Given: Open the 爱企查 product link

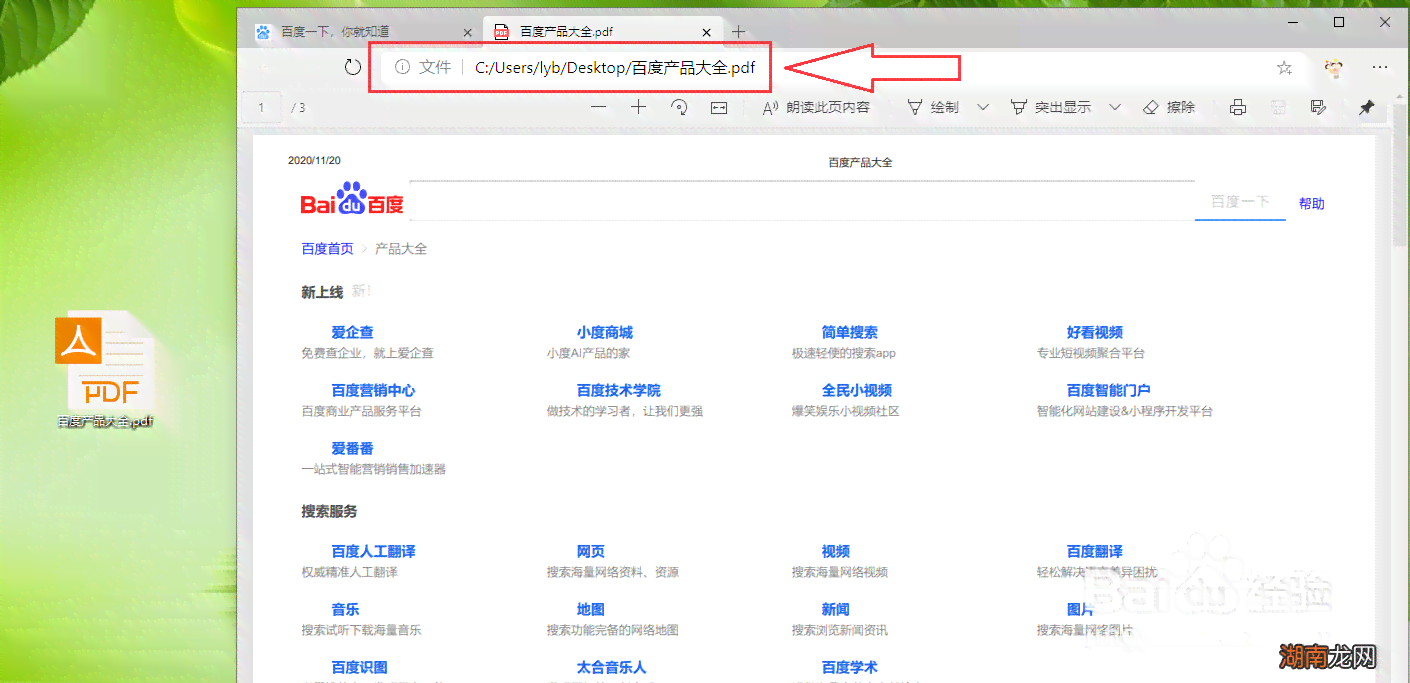Looking at the screenshot, I should point(352,332).
